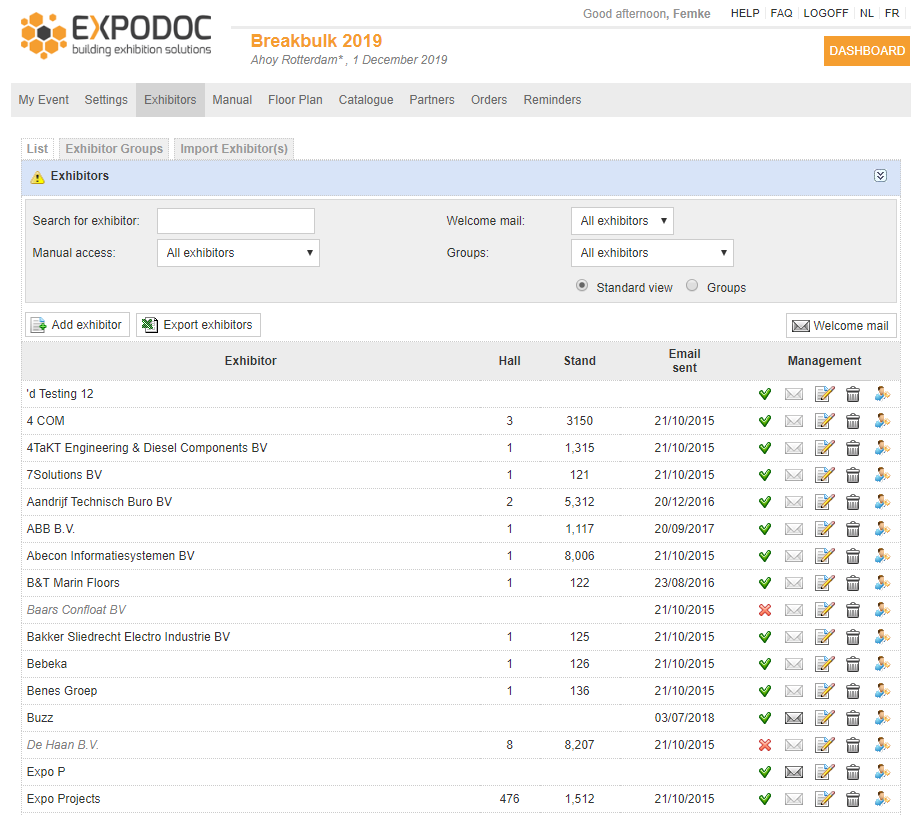
Task: Edit the 'd Testing 12 exhibitor
Action: pyautogui.click(x=824, y=394)
